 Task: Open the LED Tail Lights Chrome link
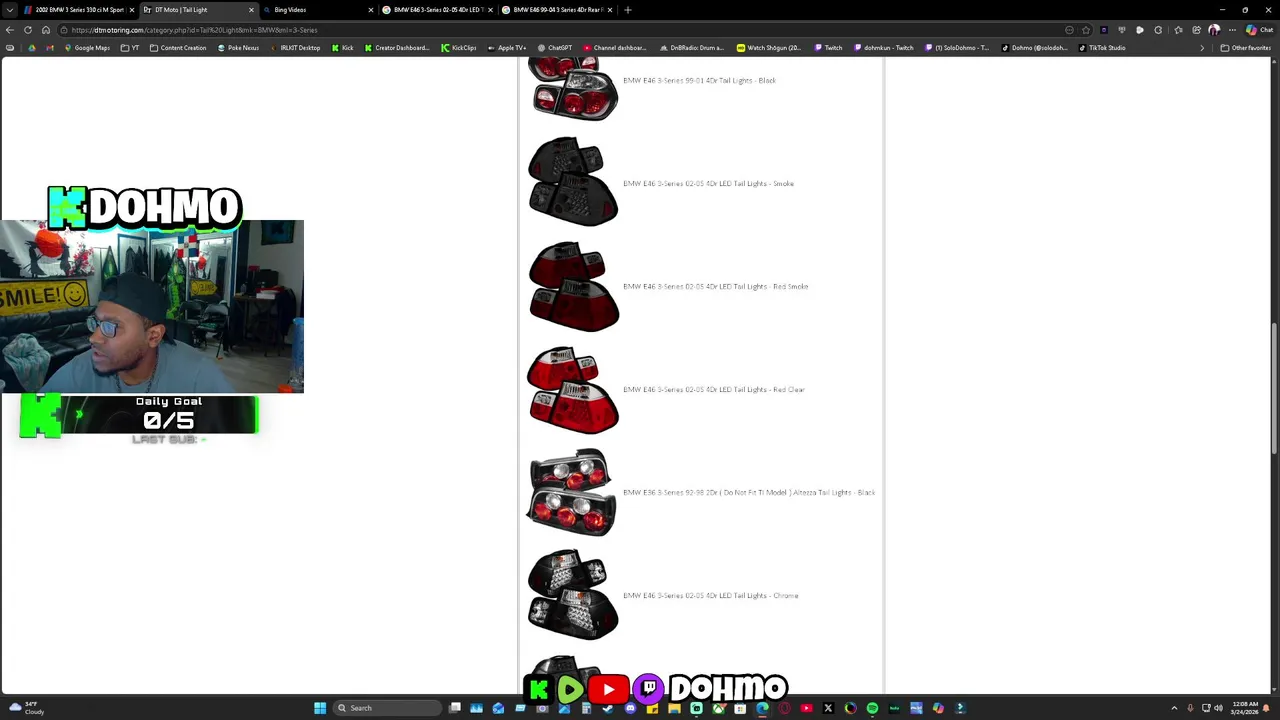tap(710, 596)
